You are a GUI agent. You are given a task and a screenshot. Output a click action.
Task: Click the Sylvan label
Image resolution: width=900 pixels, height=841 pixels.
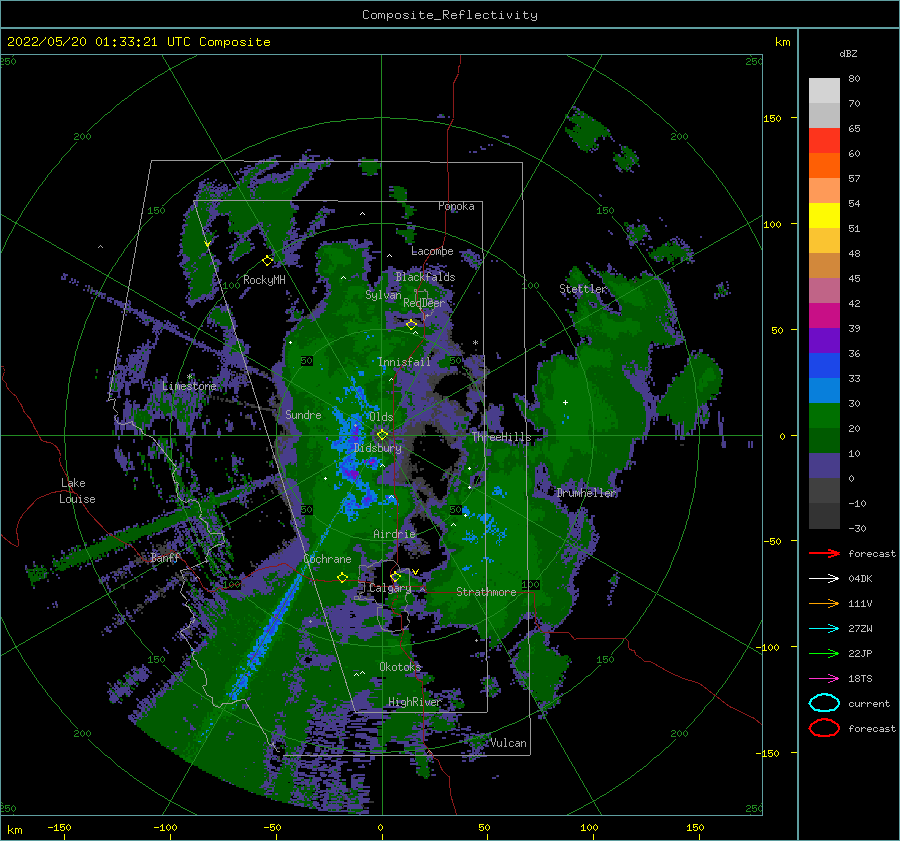(x=383, y=295)
